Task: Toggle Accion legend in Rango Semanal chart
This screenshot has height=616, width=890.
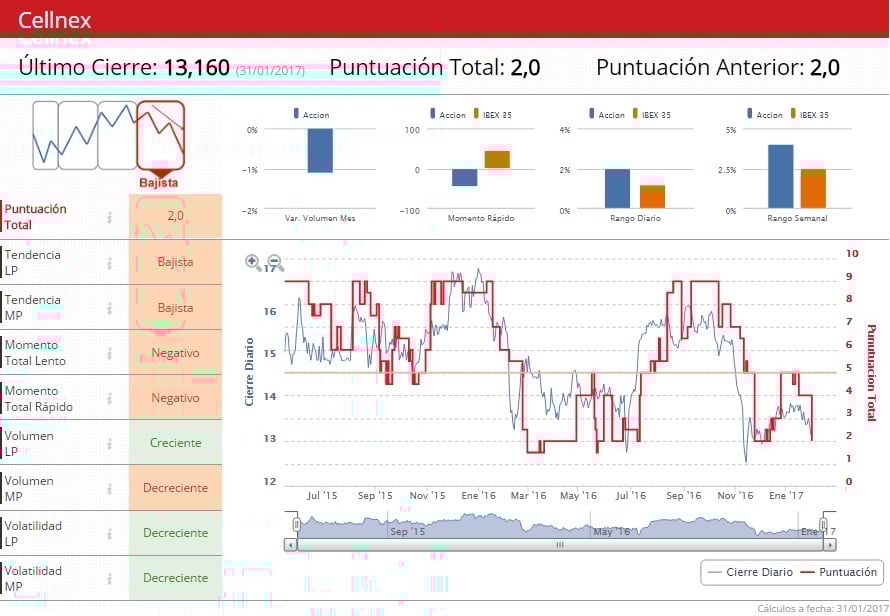Action: (765, 114)
